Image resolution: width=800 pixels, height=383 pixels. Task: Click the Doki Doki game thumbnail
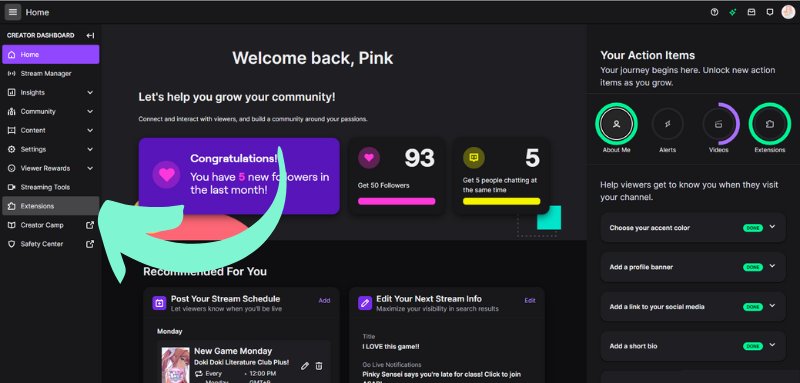point(176,365)
